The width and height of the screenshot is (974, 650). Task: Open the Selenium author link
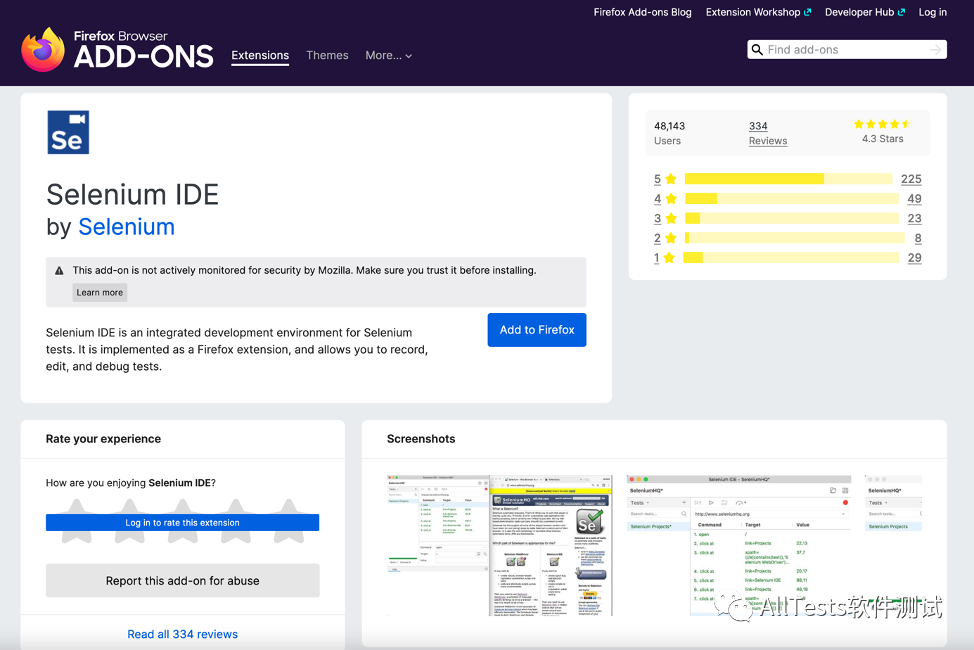(127, 227)
